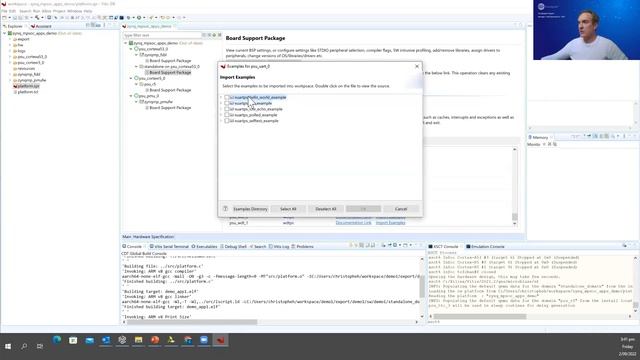This screenshot has height=360, width=640.
Task: Open the File menu
Action: [4, 11]
